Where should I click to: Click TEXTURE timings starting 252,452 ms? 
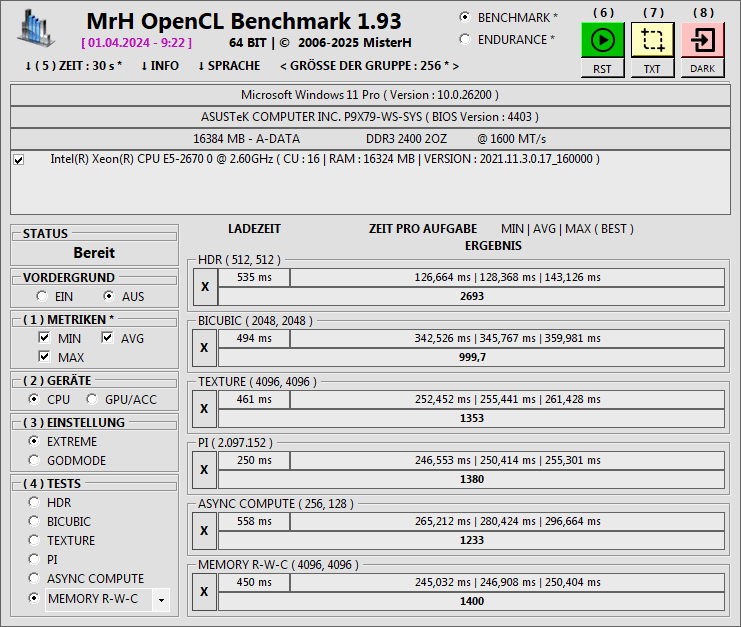(x=508, y=399)
